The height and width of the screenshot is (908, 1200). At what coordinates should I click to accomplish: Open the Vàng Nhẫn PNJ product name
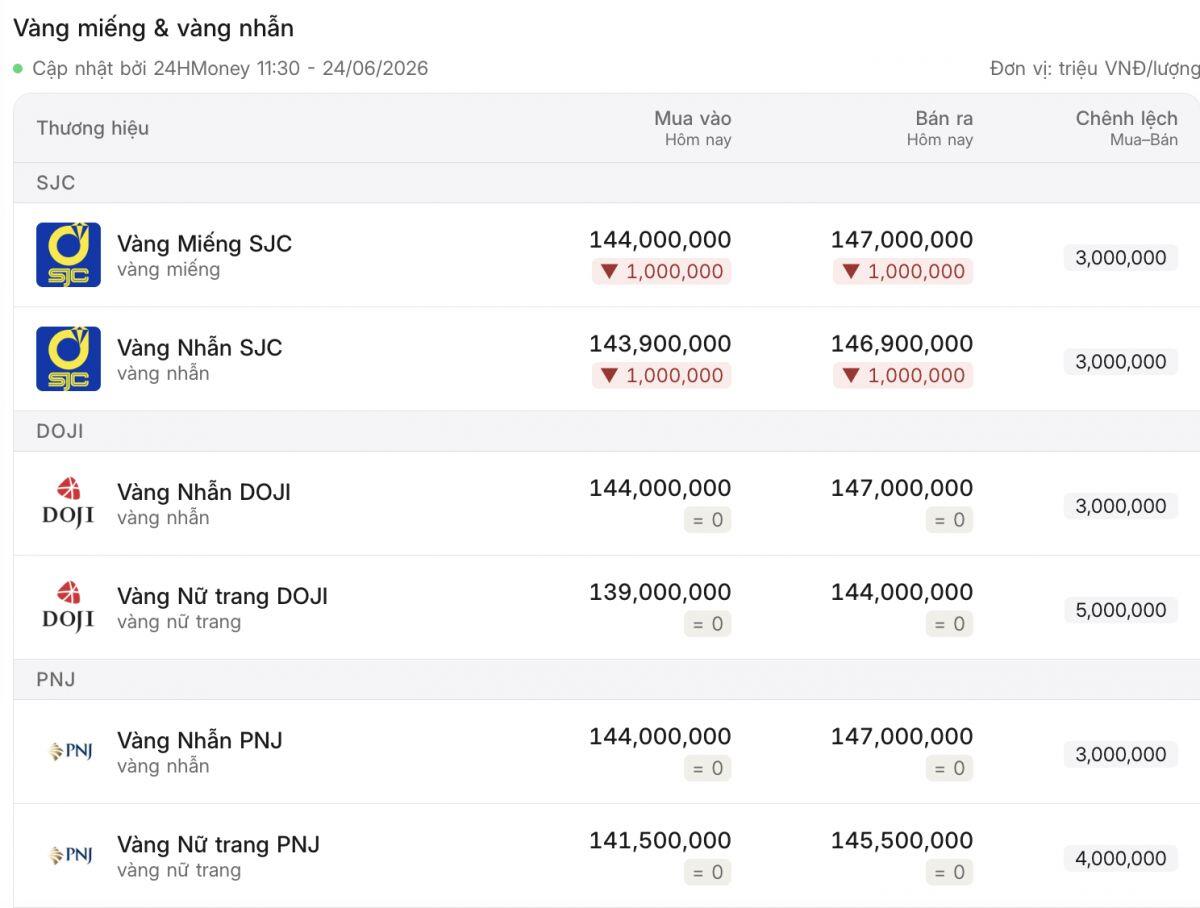point(199,740)
